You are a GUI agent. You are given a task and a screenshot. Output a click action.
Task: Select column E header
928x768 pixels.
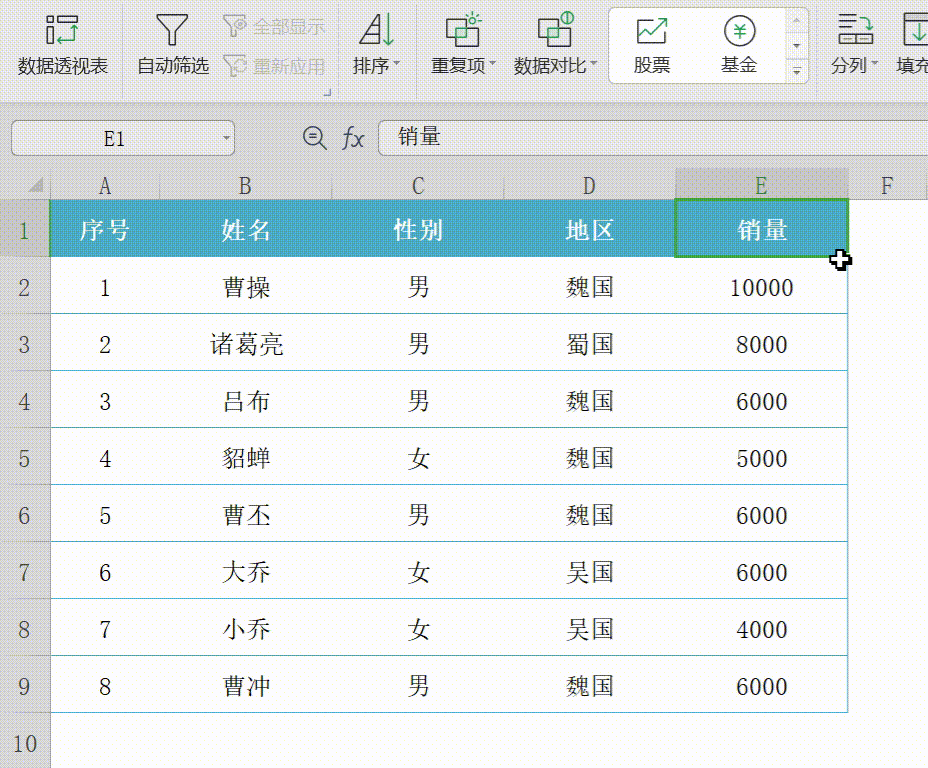coord(761,185)
